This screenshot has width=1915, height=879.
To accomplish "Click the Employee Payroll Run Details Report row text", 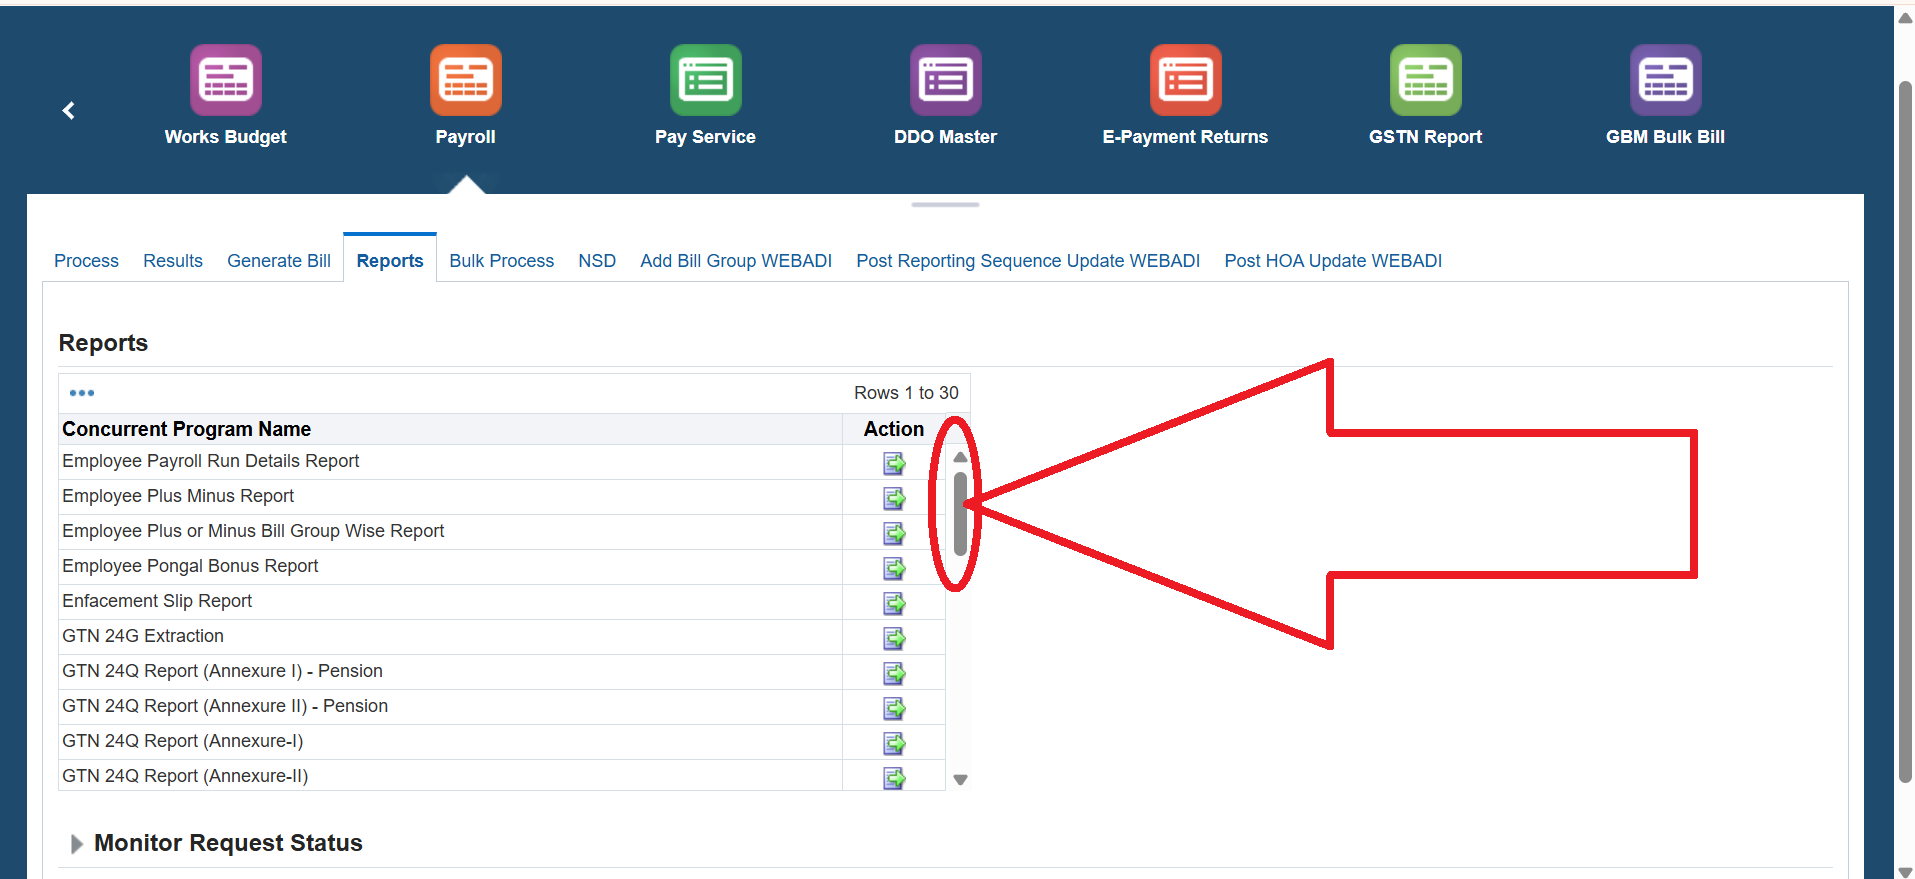I will (210, 461).
